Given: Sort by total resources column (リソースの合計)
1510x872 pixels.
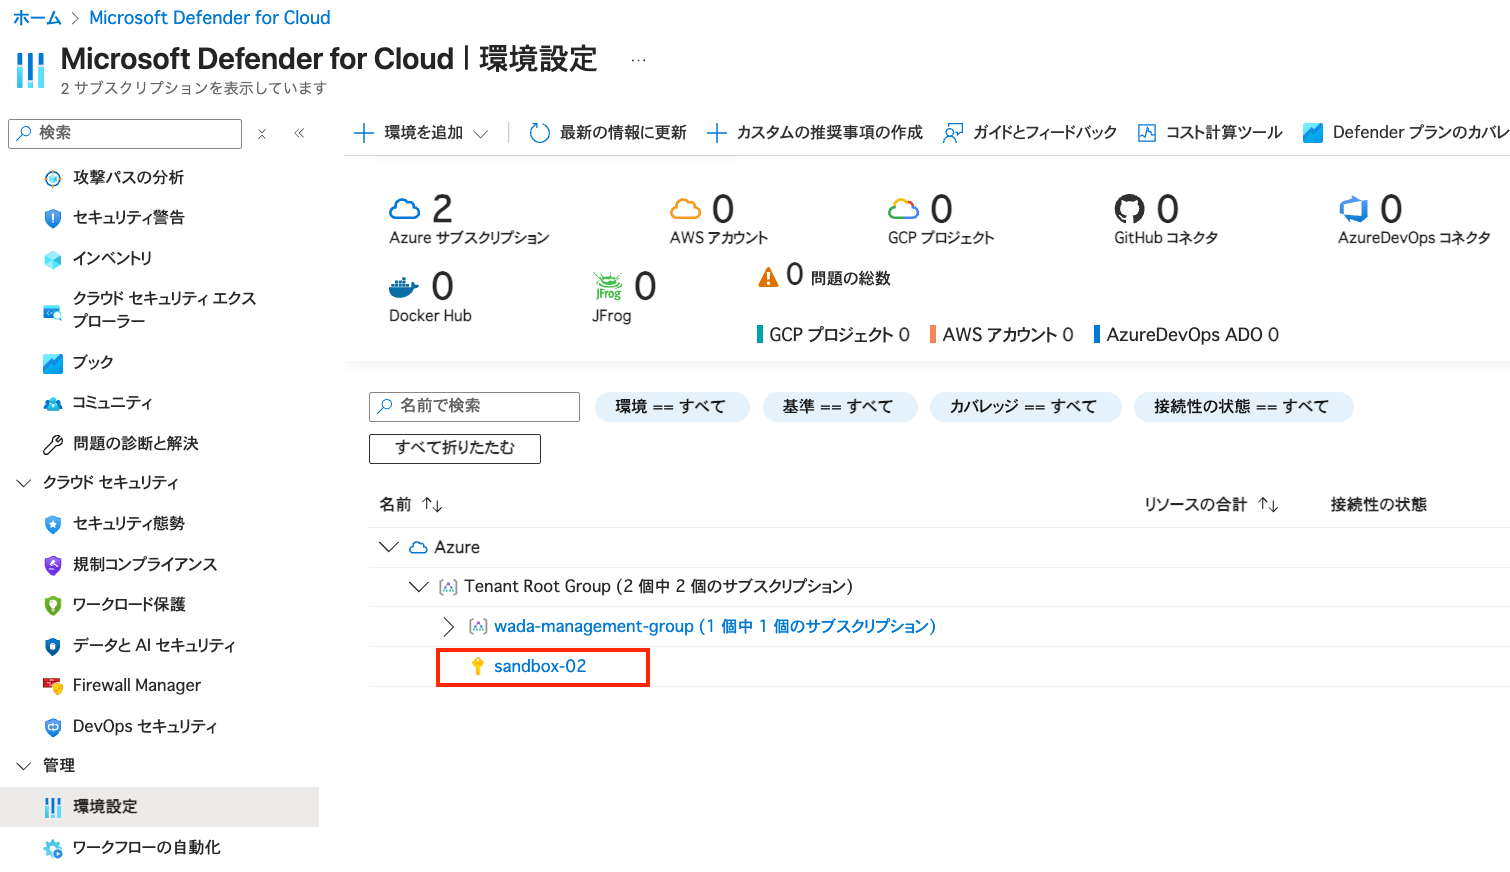Looking at the screenshot, I should click(x=1268, y=505).
